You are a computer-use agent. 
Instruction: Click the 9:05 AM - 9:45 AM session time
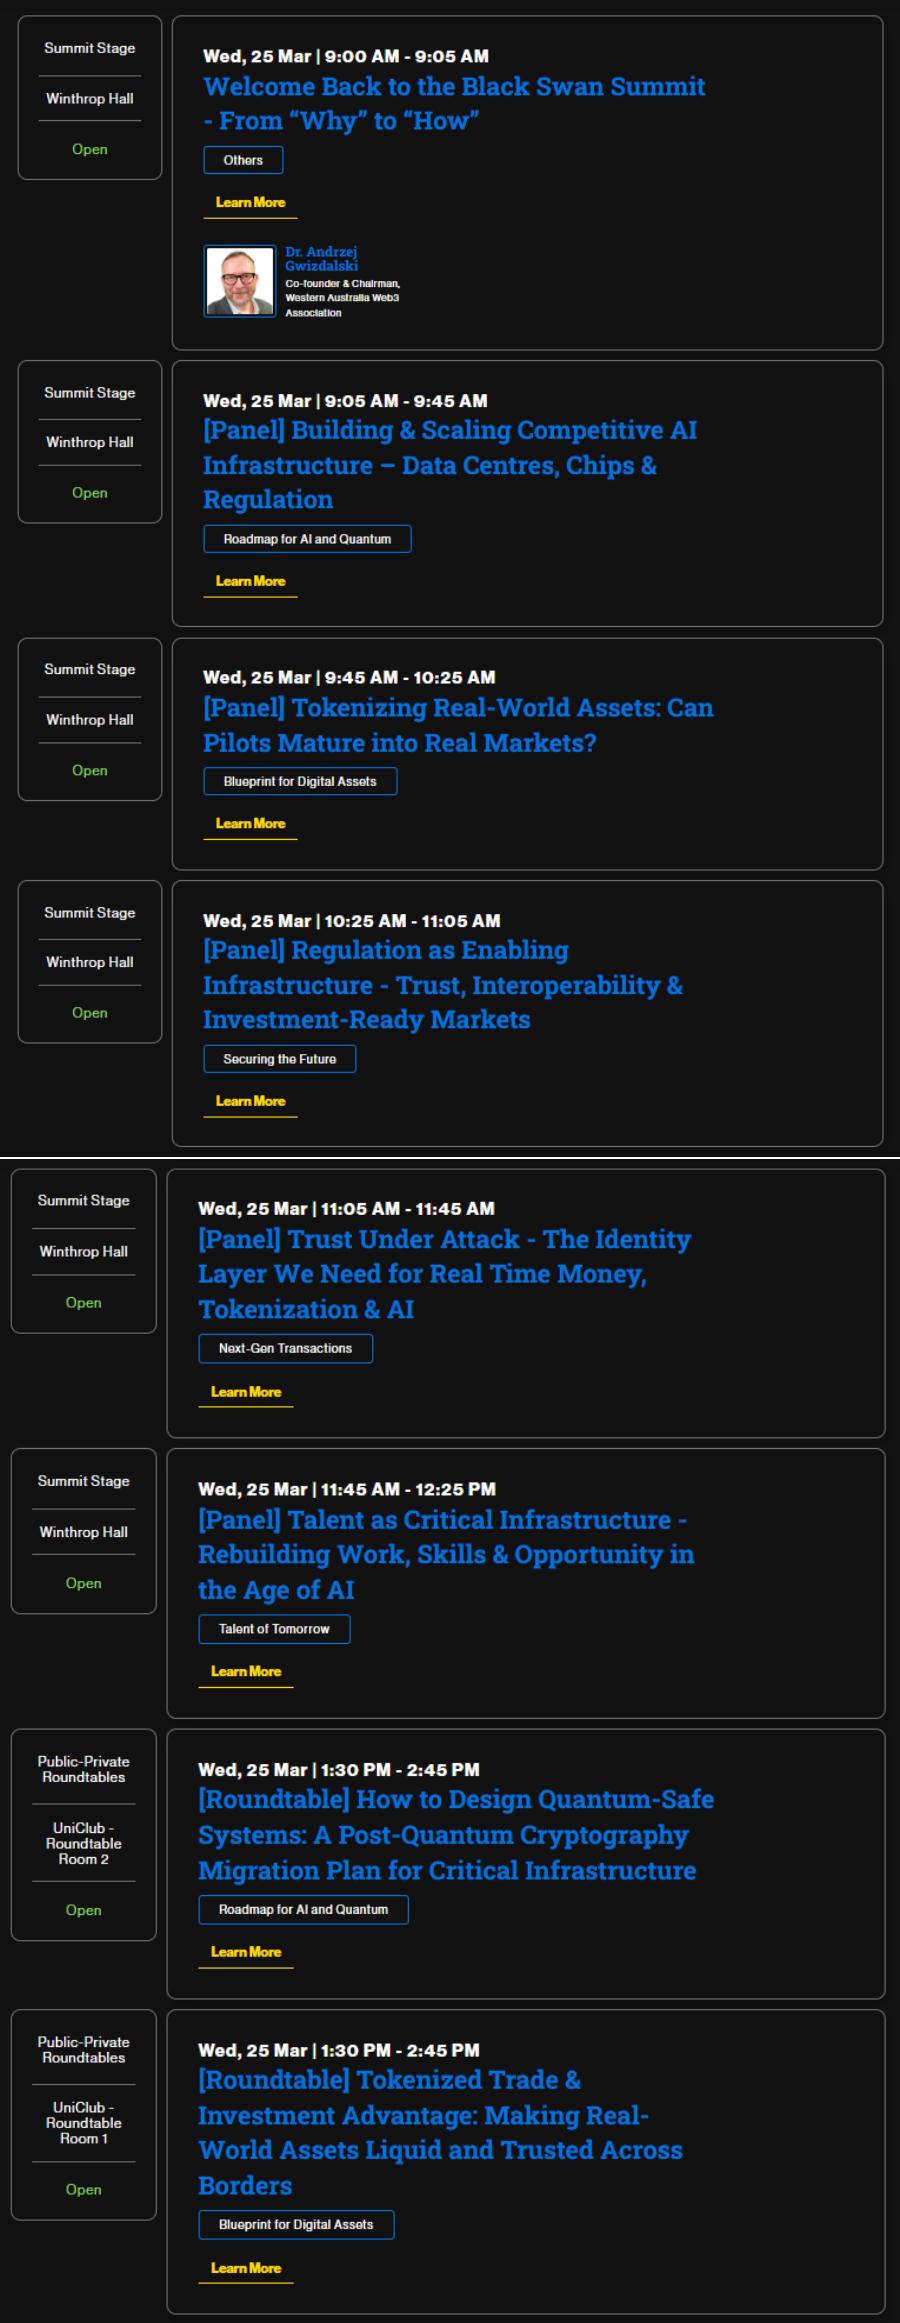406,401
